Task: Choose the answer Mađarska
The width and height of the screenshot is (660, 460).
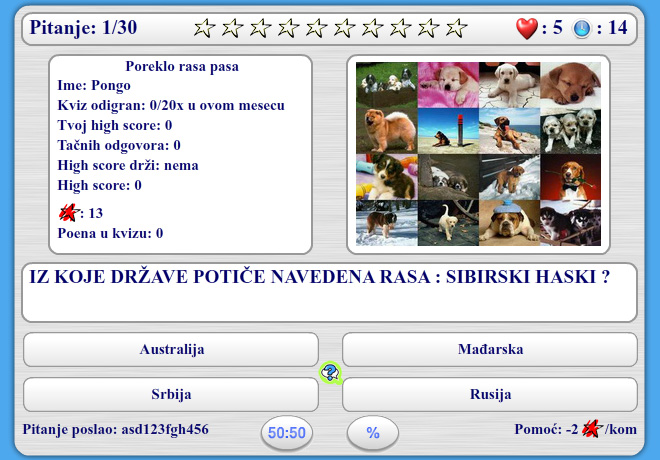Action: pos(490,350)
